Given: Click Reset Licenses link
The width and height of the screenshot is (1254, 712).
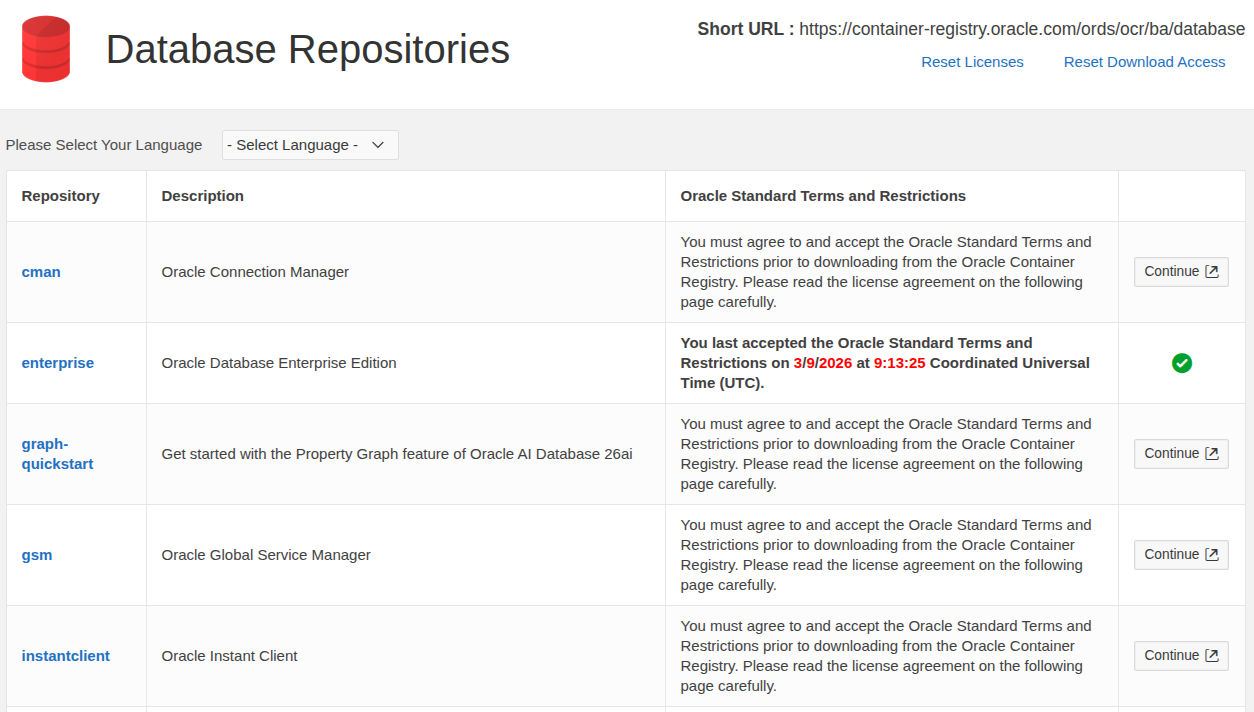Looking at the screenshot, I should coord(972,62).
